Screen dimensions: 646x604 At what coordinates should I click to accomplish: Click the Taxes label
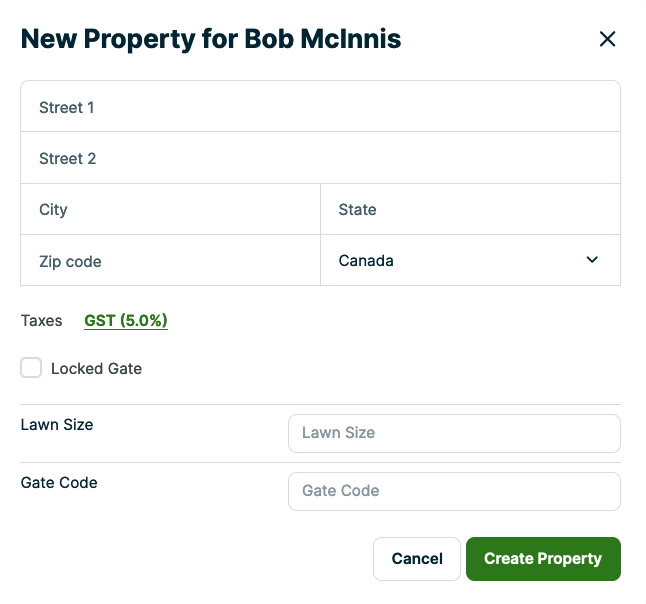pos(41,321)
